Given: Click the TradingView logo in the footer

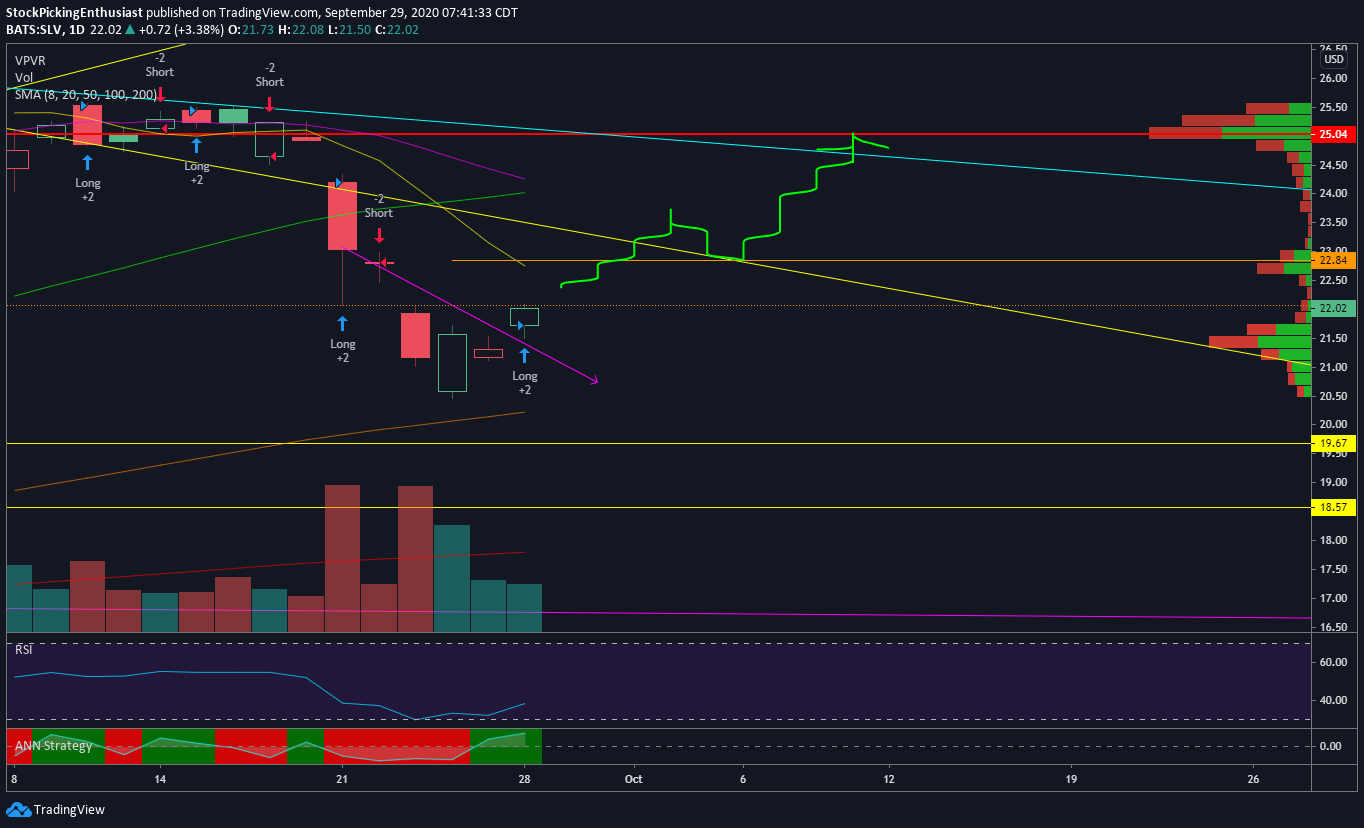Looking at the screenshot, I should tap(56, 809).
